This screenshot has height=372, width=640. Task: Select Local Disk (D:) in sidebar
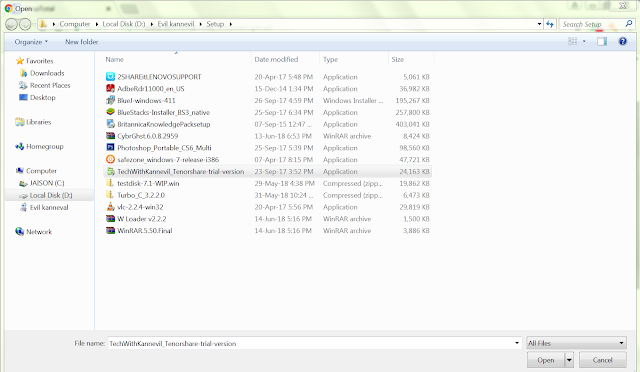tap(51, 195)
